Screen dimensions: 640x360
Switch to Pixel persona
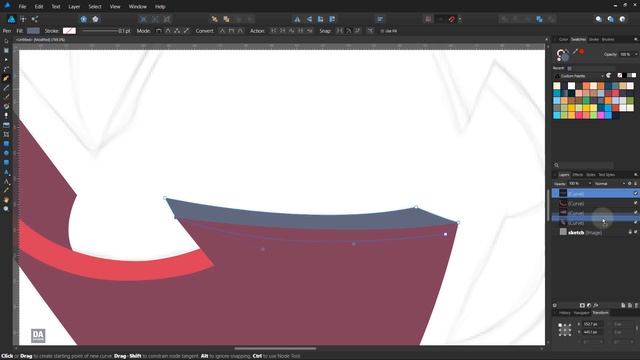pyautogui.click(x=23, y=19)
